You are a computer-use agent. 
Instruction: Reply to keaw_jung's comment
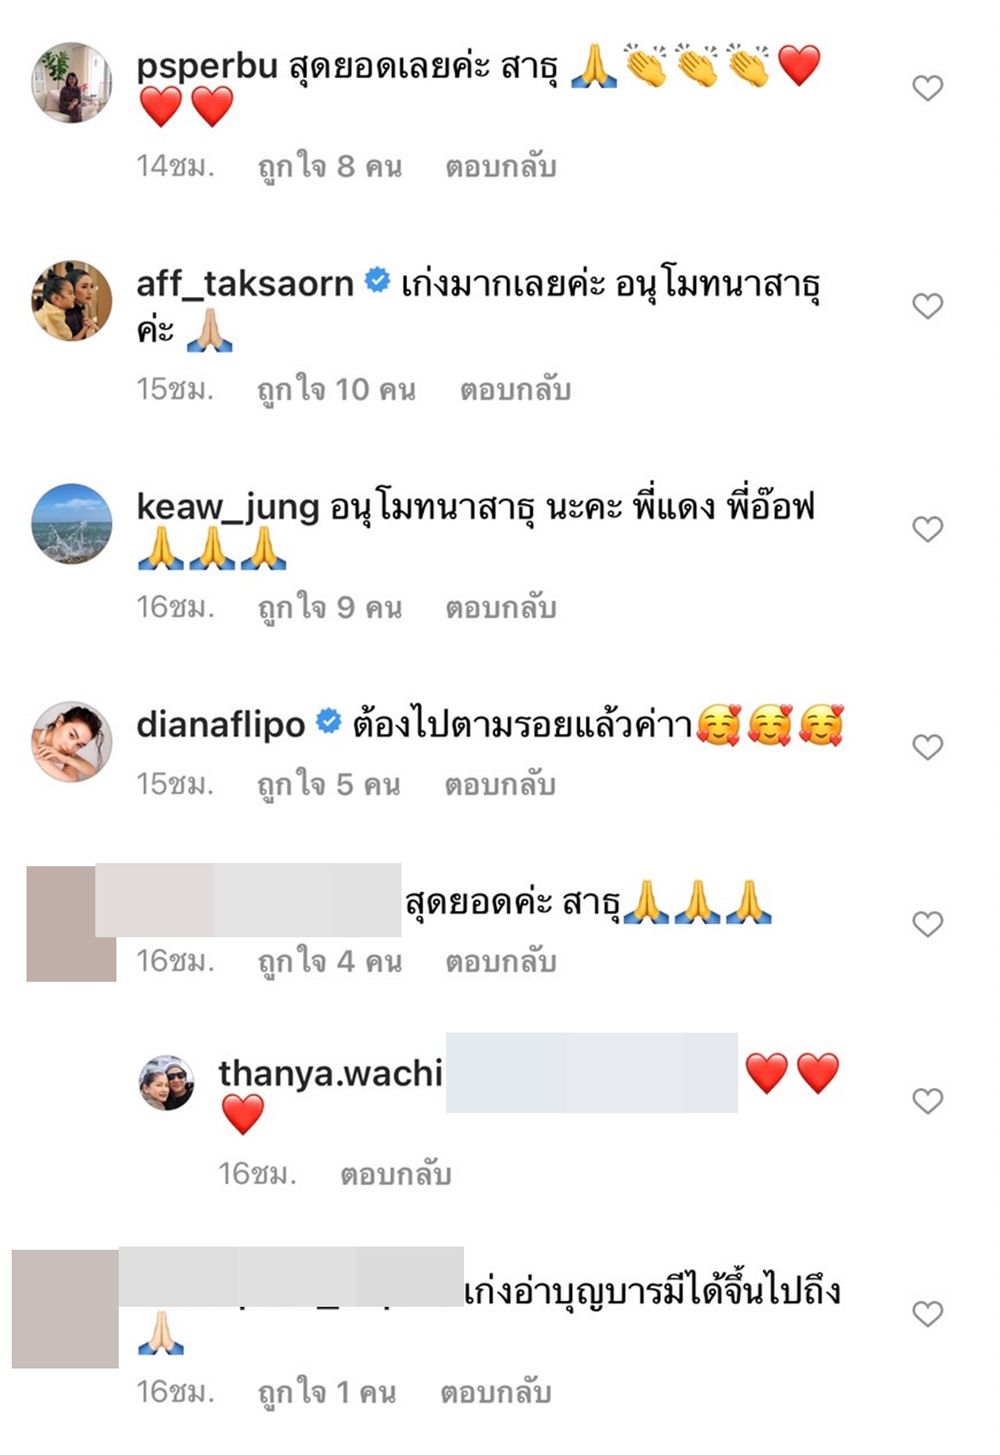point(500,607)
